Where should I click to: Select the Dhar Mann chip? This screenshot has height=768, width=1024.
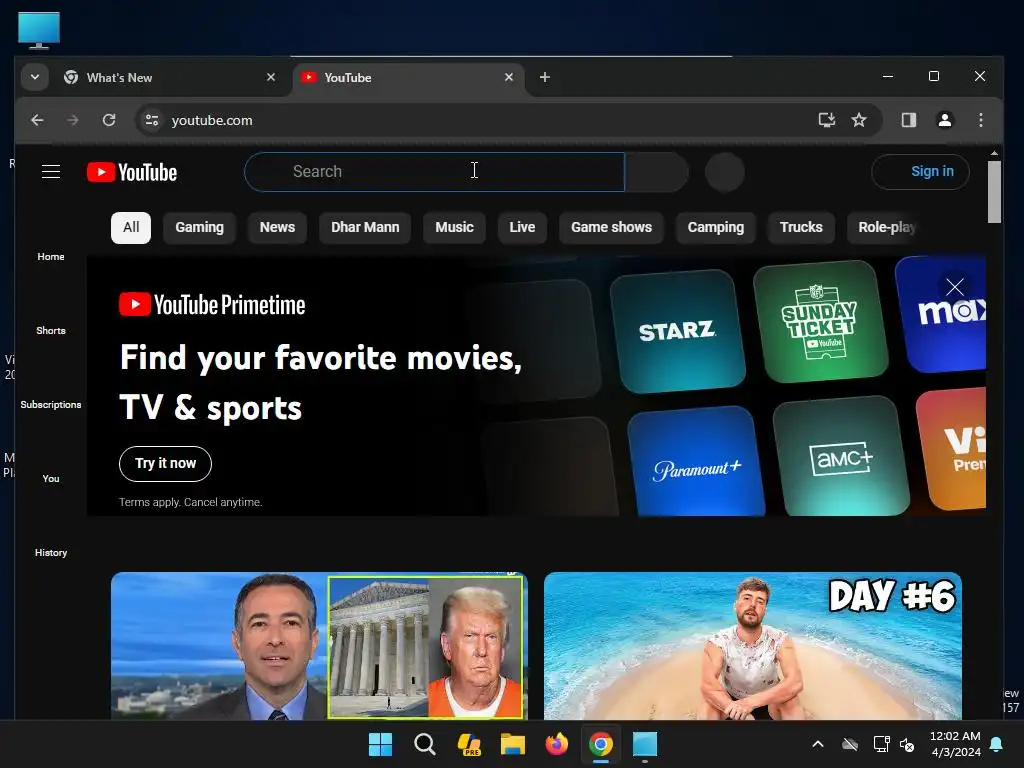[365, 227]
